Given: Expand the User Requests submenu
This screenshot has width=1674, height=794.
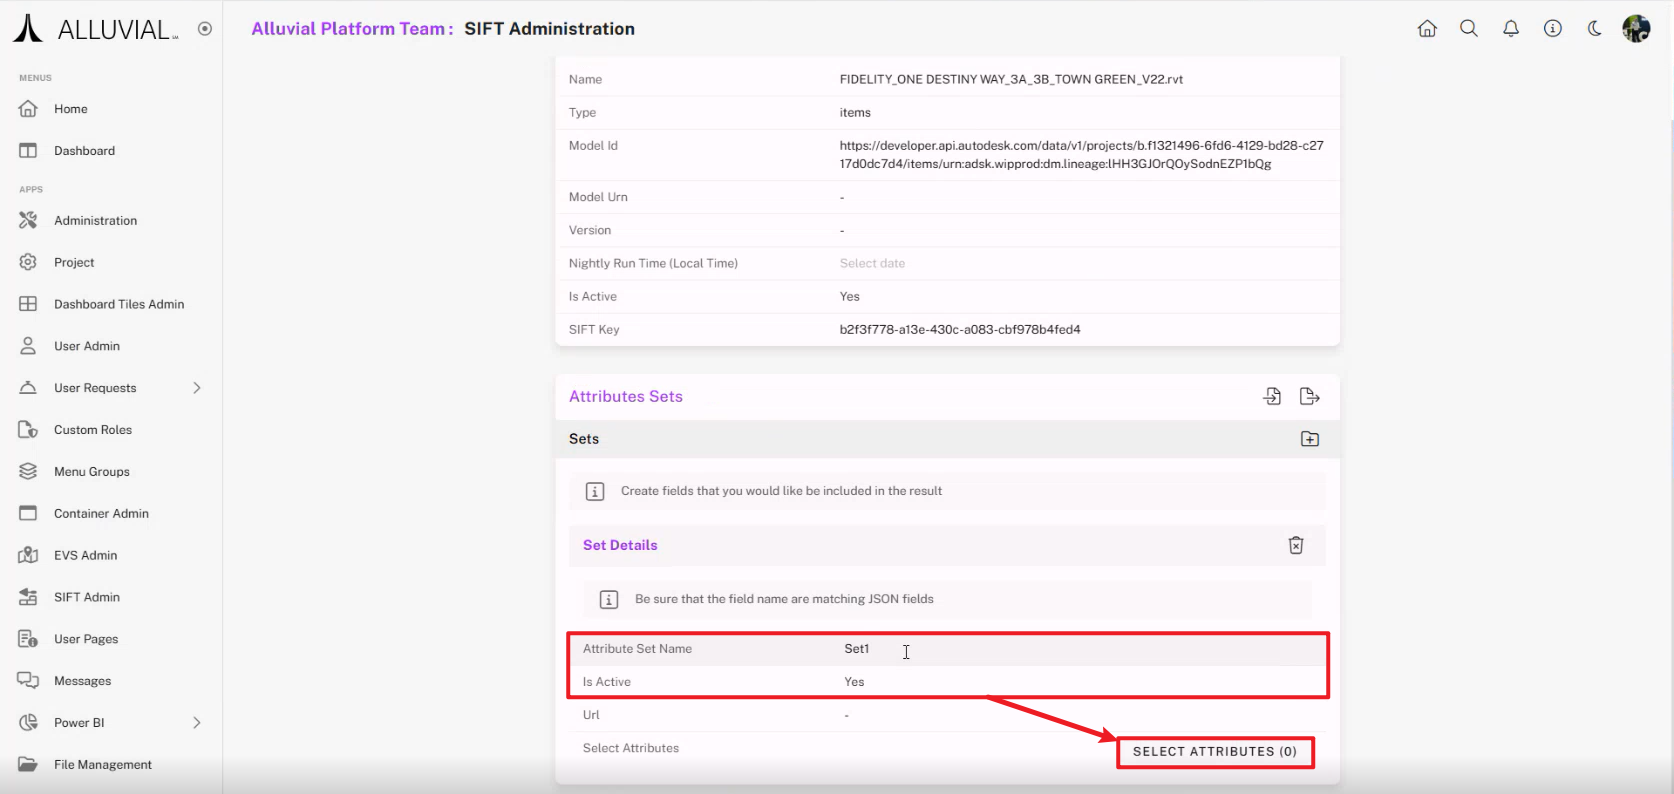Looking at the screenshot, I should 197,388.
